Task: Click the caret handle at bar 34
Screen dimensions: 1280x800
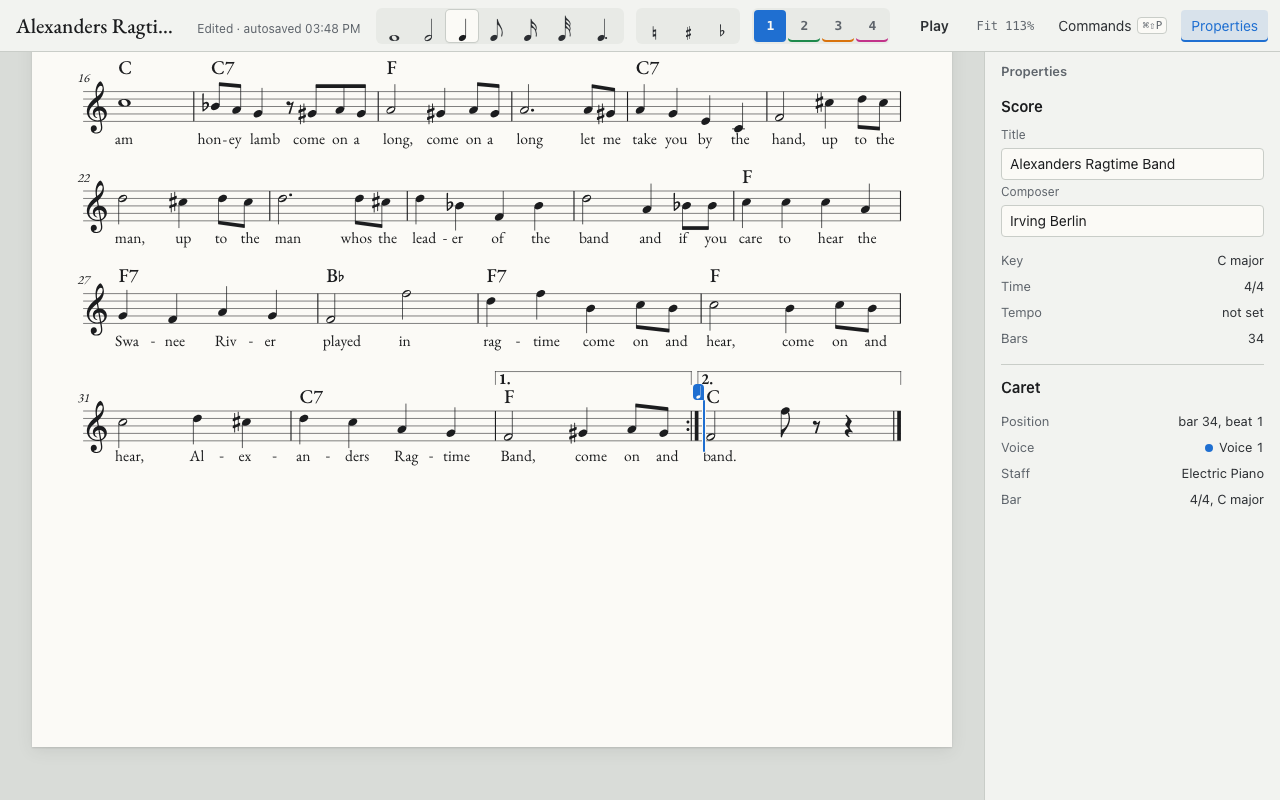Action: click(698, 392)
